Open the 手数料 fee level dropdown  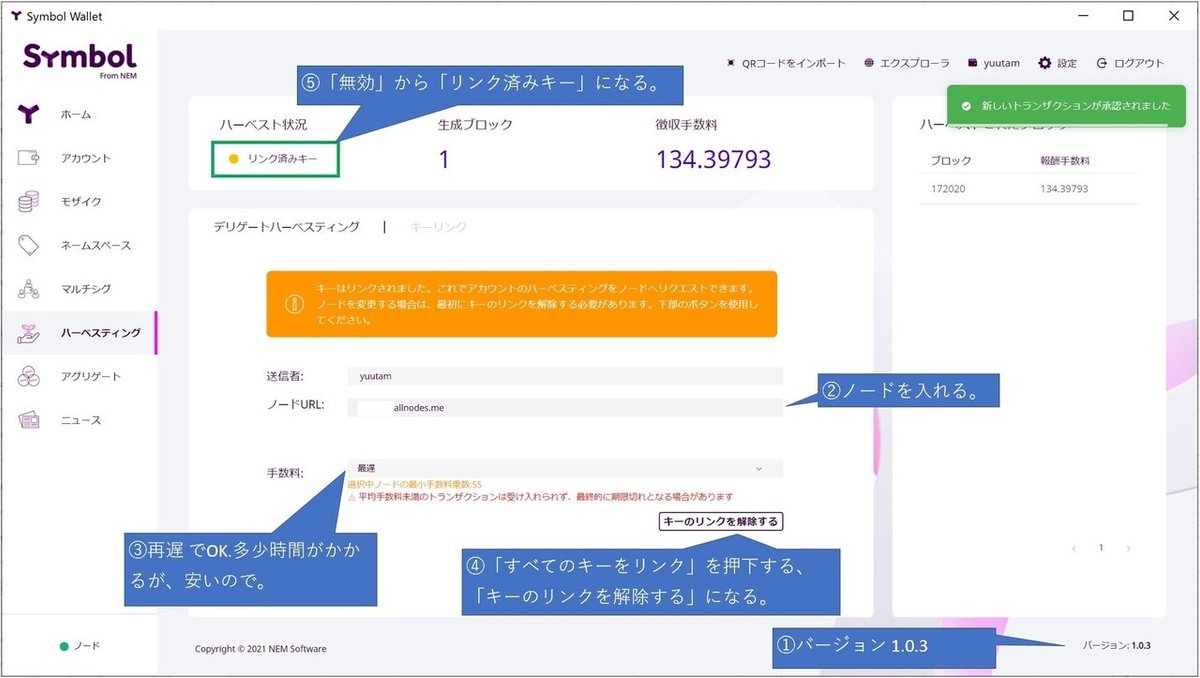click(560, 467)
